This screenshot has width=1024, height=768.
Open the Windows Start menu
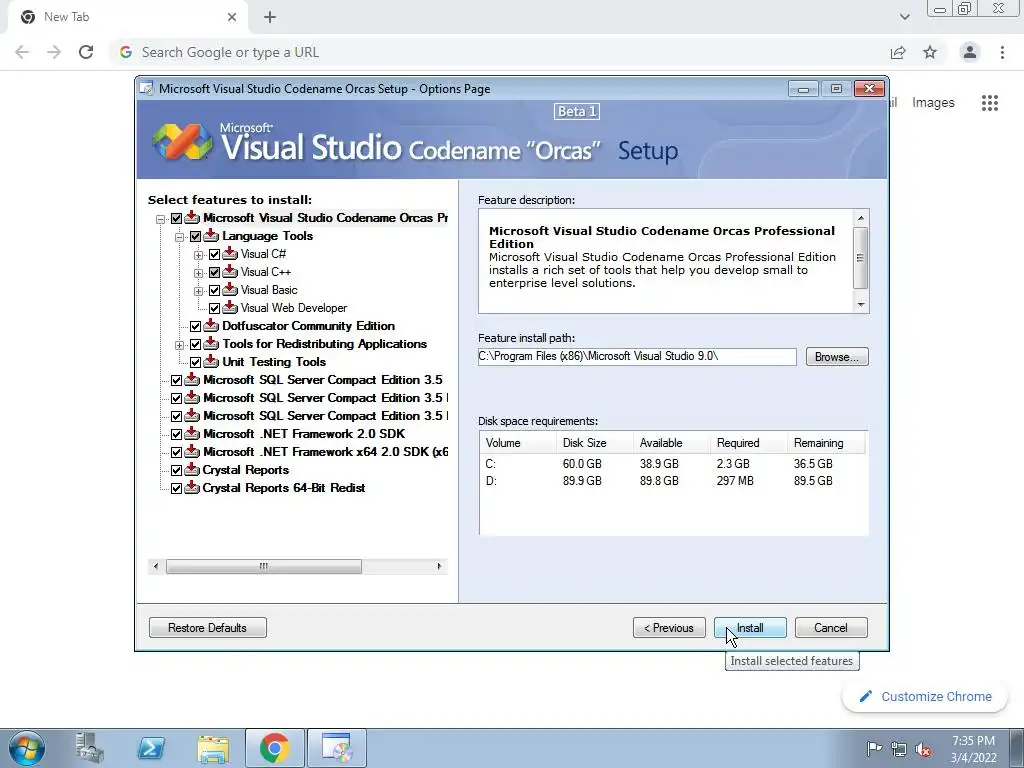27,748
